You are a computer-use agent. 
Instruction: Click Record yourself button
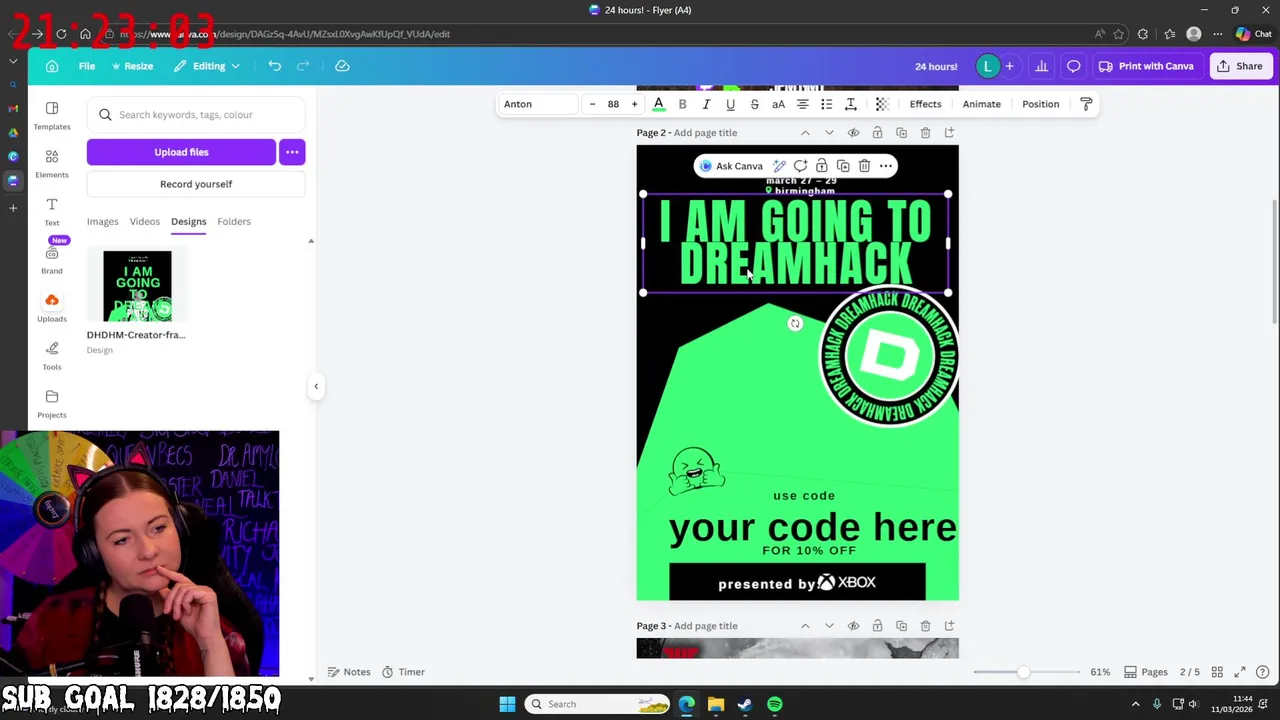click(x=196, y=184)
